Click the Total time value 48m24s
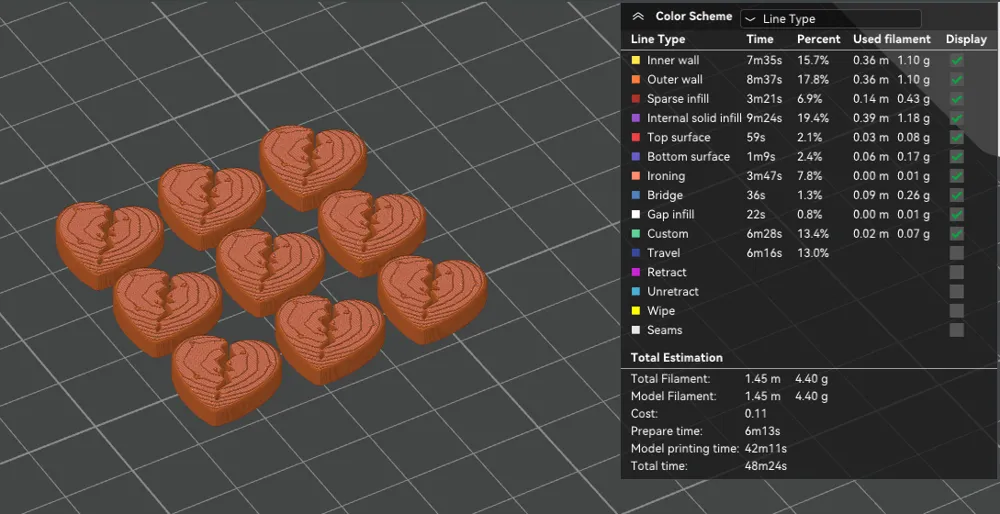This screenshot has height=514, width=1000. [765, 466]
